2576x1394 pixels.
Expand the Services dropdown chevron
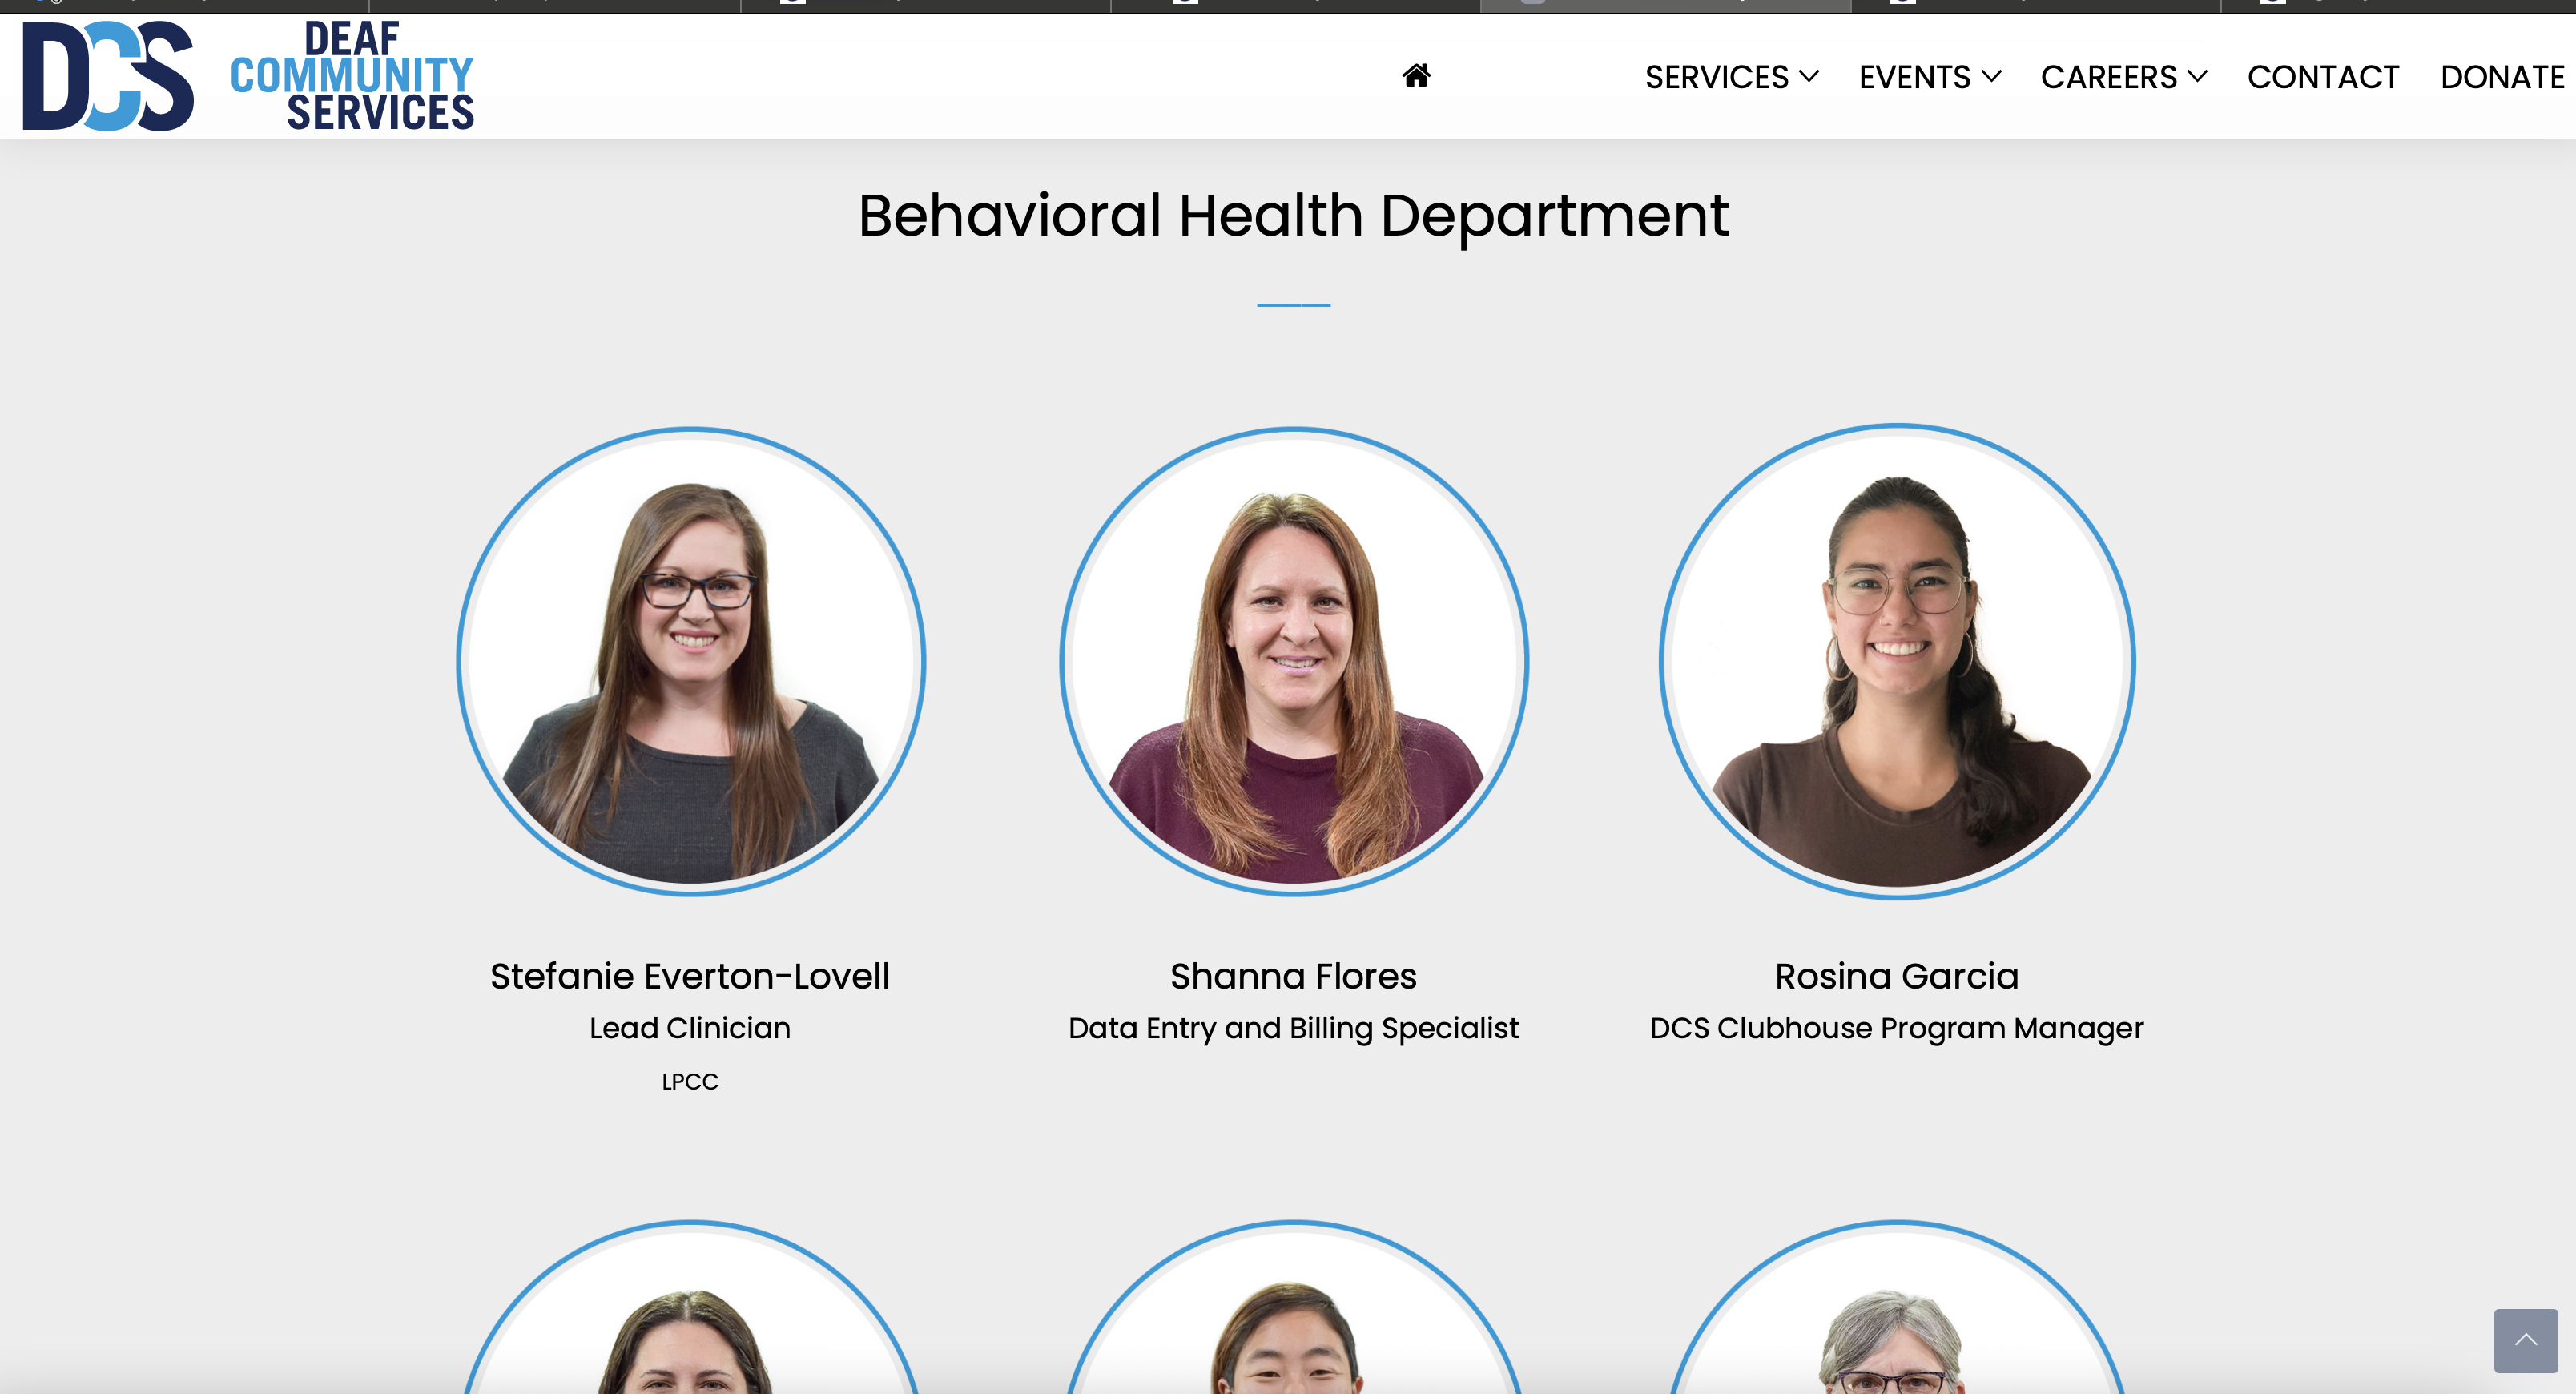[1808, 76]
